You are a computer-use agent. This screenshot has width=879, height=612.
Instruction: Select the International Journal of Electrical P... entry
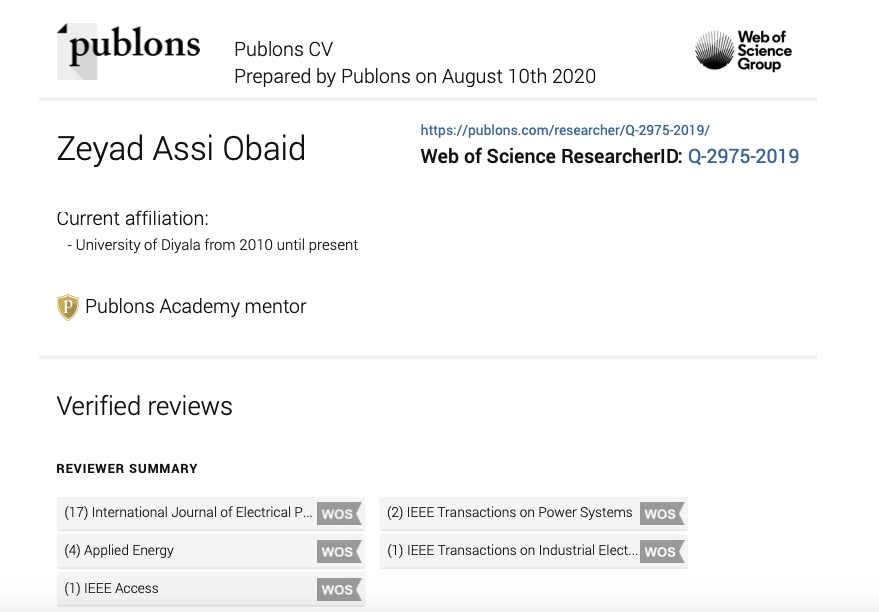point(211,513)
